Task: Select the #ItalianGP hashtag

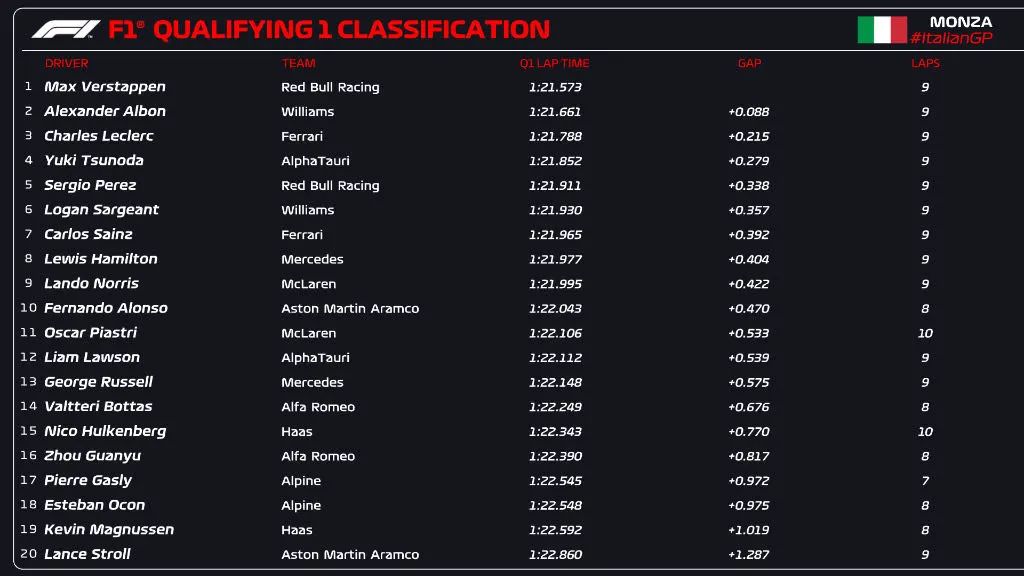Action: (951, 38)
